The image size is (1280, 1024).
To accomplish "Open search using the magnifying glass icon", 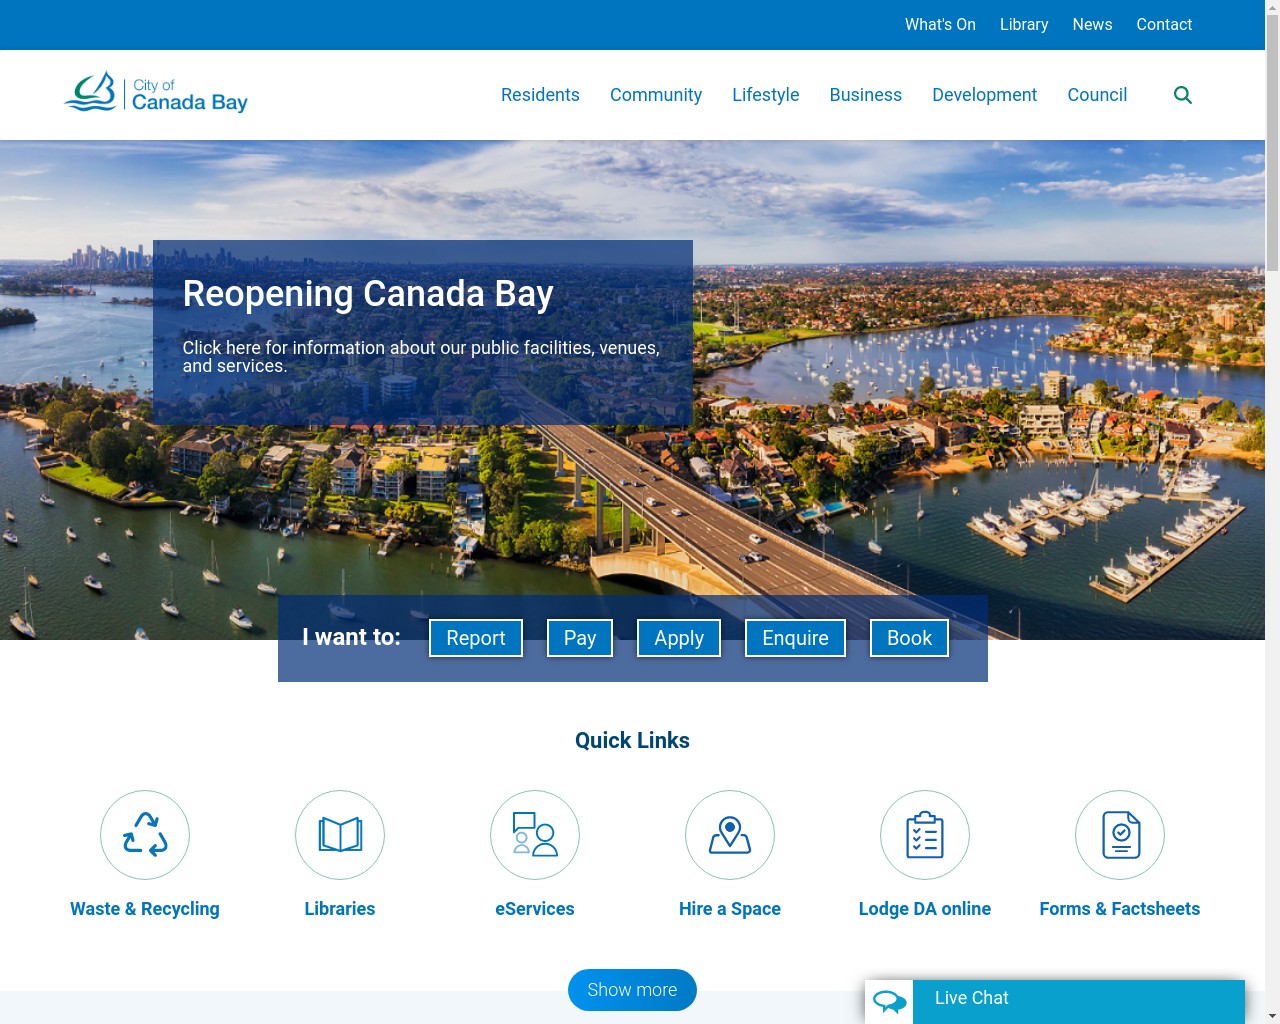I will coord(1183,95).
